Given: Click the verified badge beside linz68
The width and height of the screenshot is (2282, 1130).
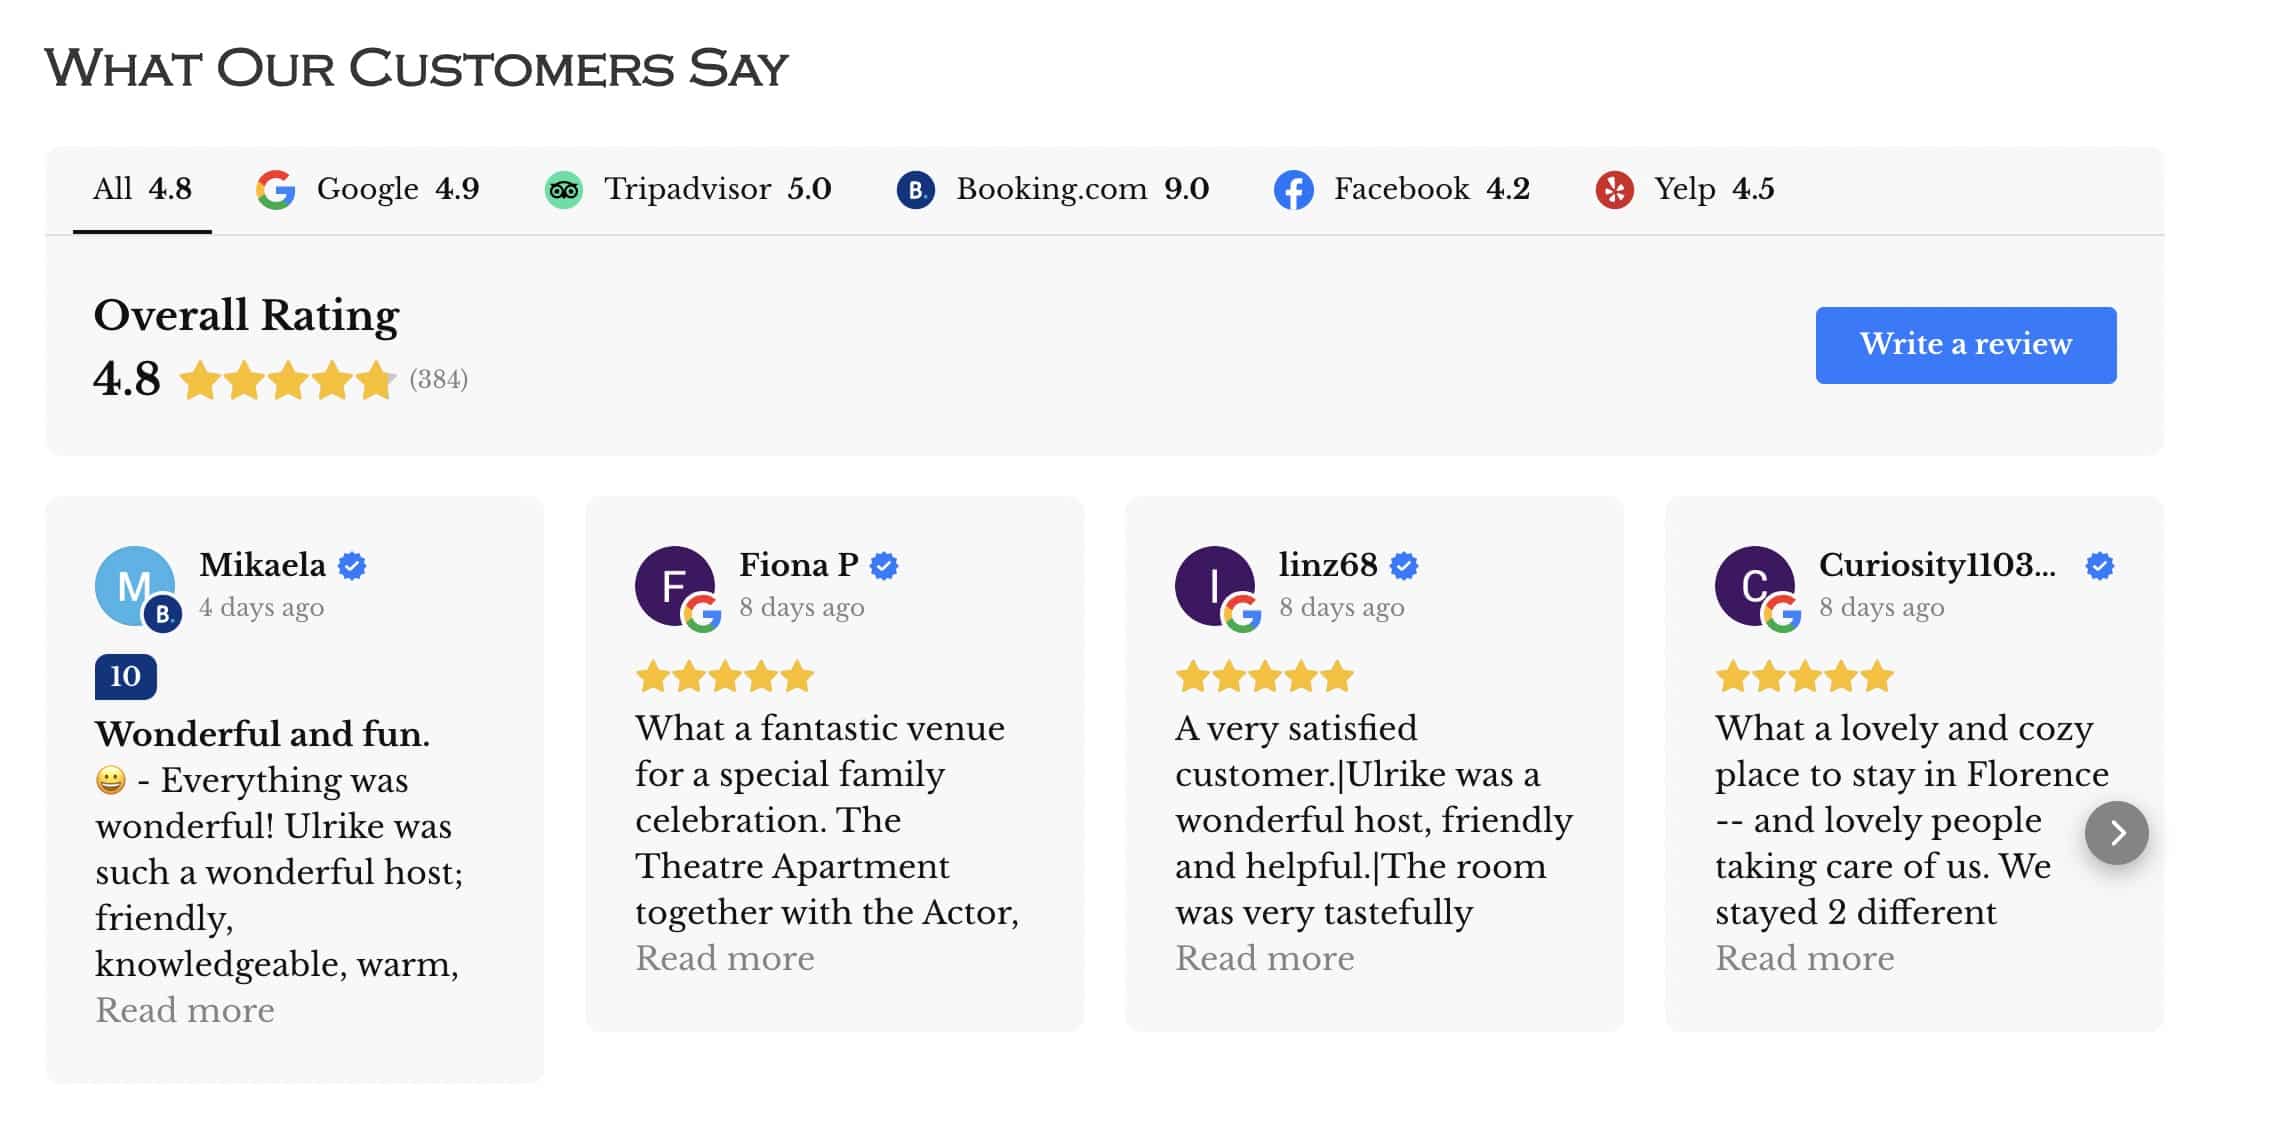Looking at the screenshot, I should click(1404, 566).
